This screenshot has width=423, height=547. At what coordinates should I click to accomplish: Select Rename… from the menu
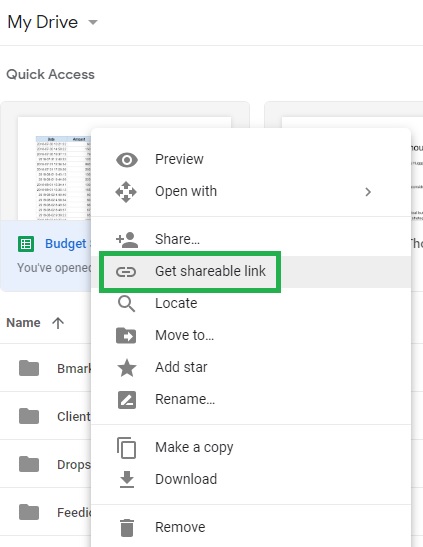click(251, 400)
